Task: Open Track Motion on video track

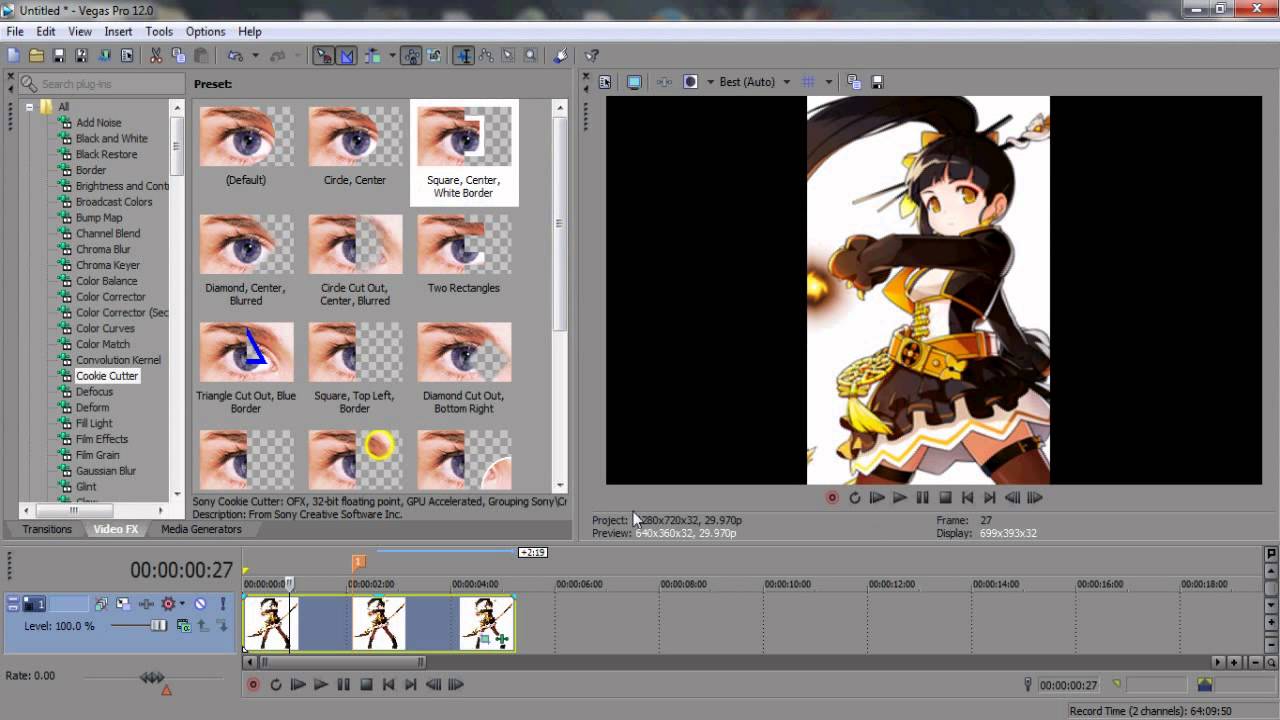Action: pos(123,604)
